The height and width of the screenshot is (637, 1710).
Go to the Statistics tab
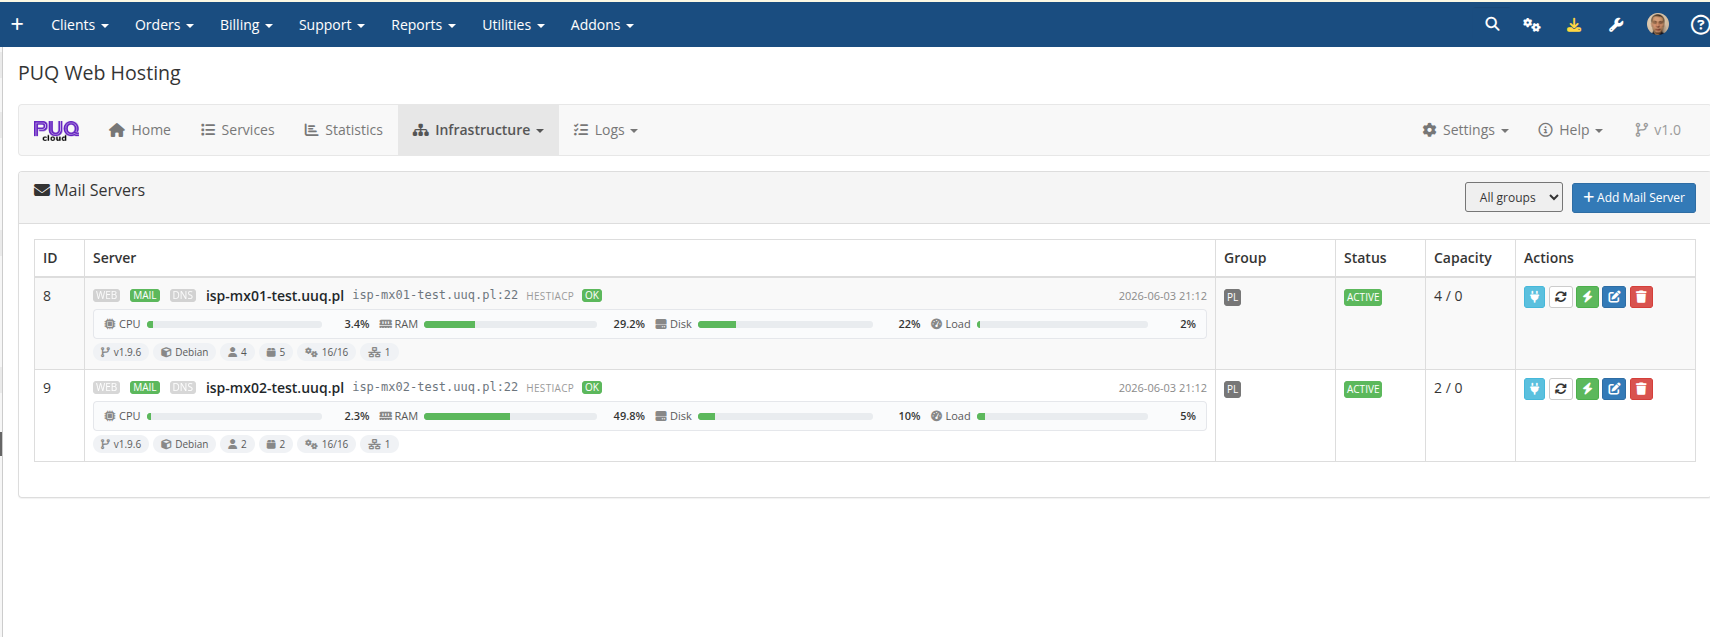tap(343, 130)
